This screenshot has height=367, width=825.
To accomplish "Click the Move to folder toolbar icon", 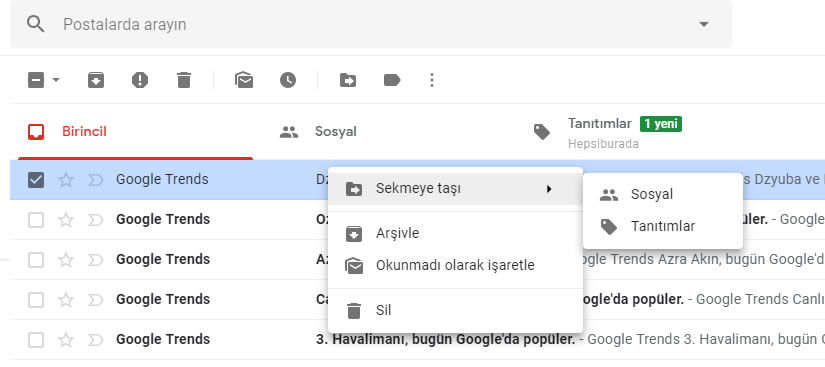I will (348, 80).
